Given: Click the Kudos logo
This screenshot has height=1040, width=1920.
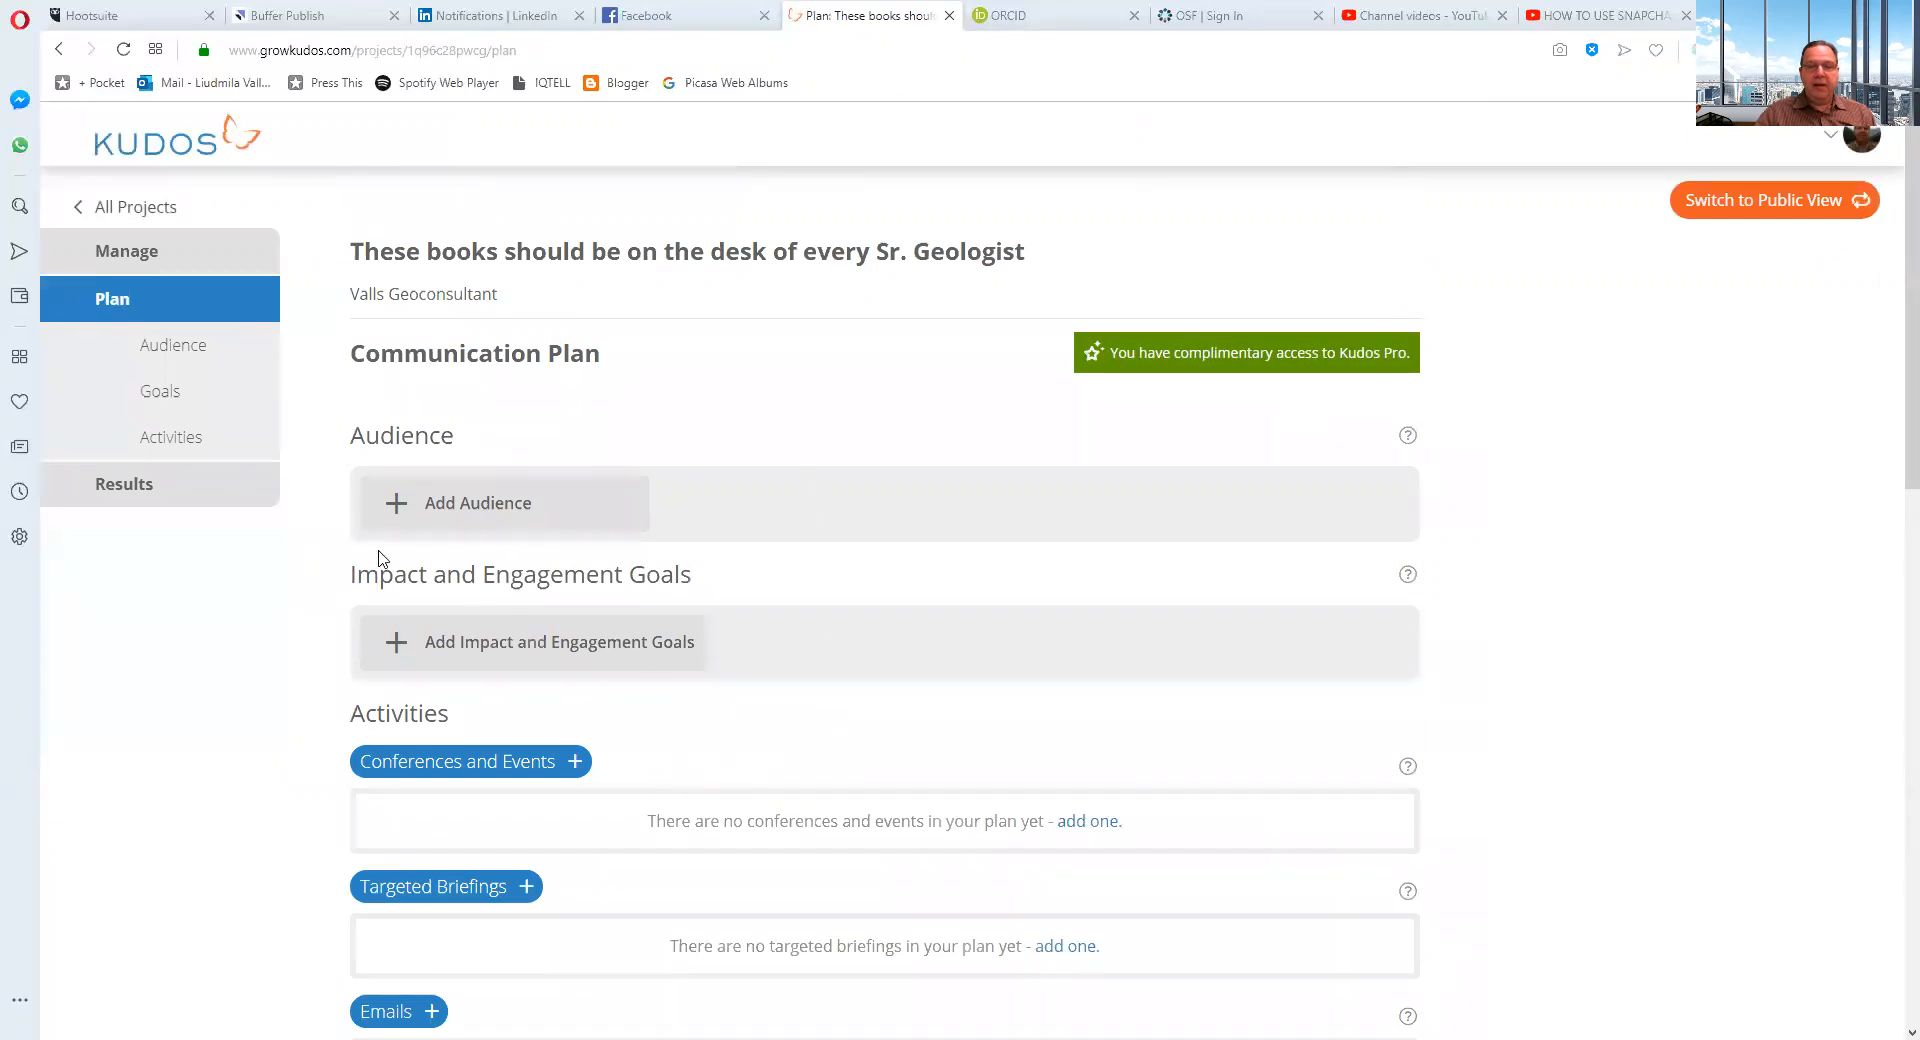Looking at the screenshot, I should (177, 136).
